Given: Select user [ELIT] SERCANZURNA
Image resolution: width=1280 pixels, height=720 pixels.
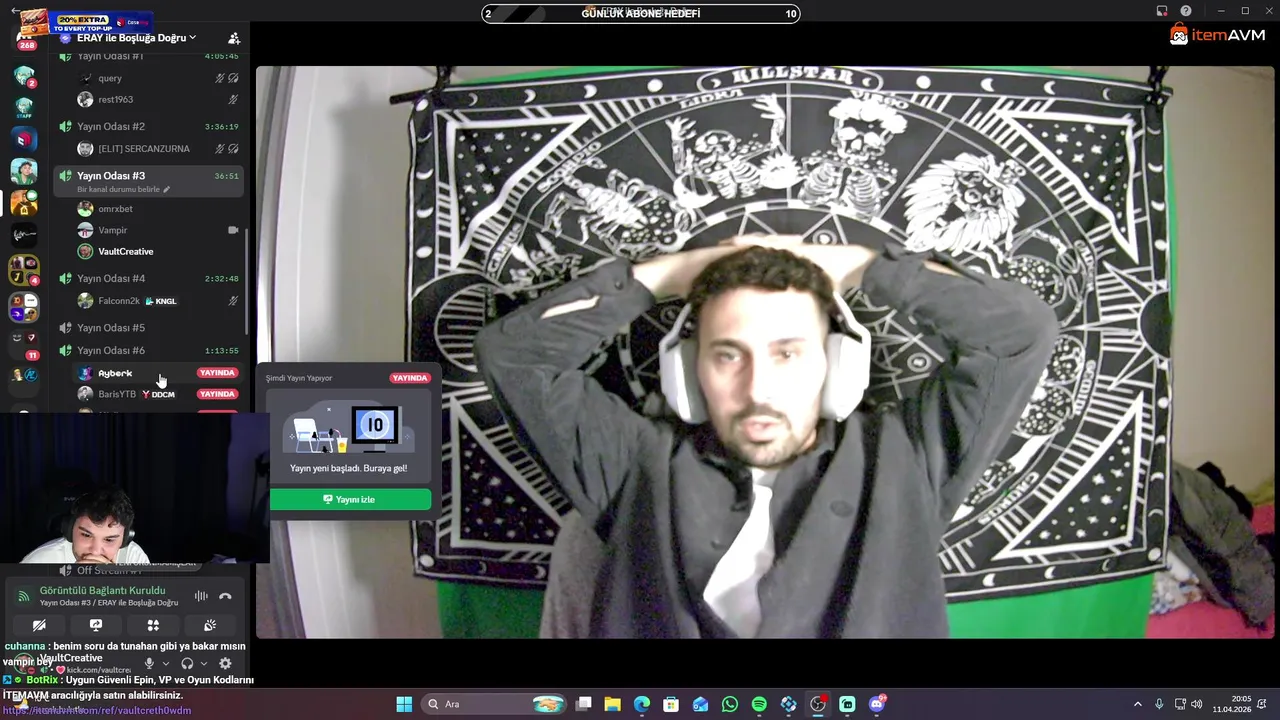Looking at the screenshot, I should point(157,148).
